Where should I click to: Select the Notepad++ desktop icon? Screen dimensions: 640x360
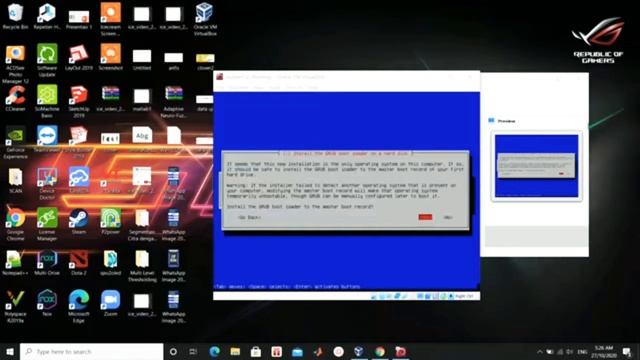pyautogui.click(x=16, y=262)
